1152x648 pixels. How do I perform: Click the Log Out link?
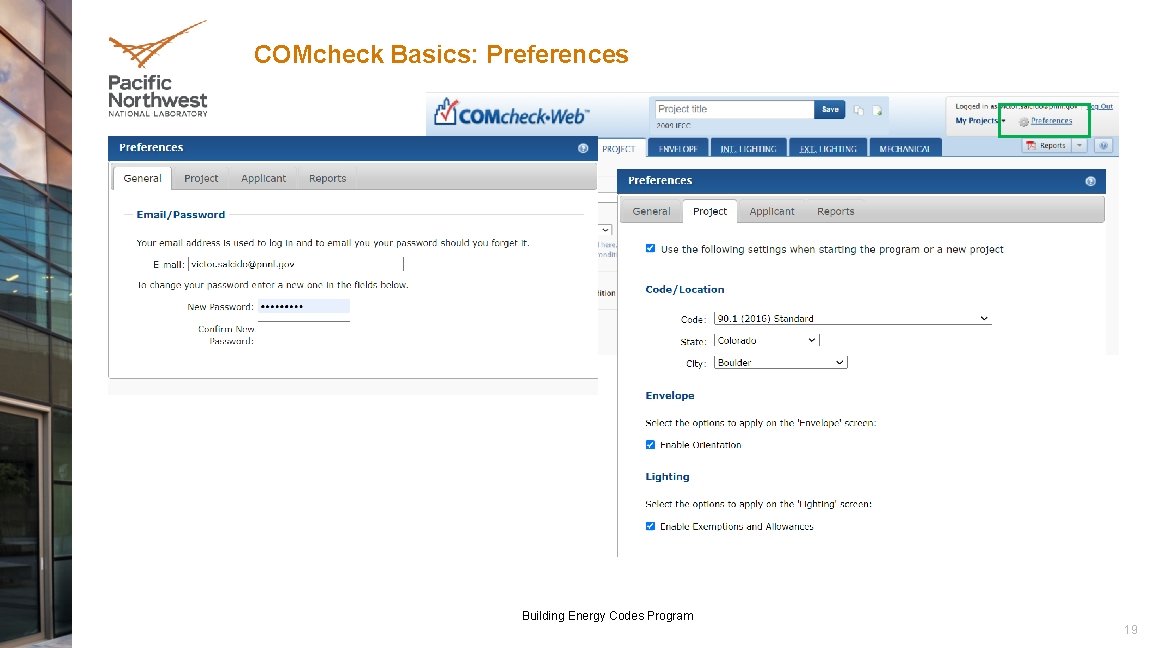pos(1098,105)
